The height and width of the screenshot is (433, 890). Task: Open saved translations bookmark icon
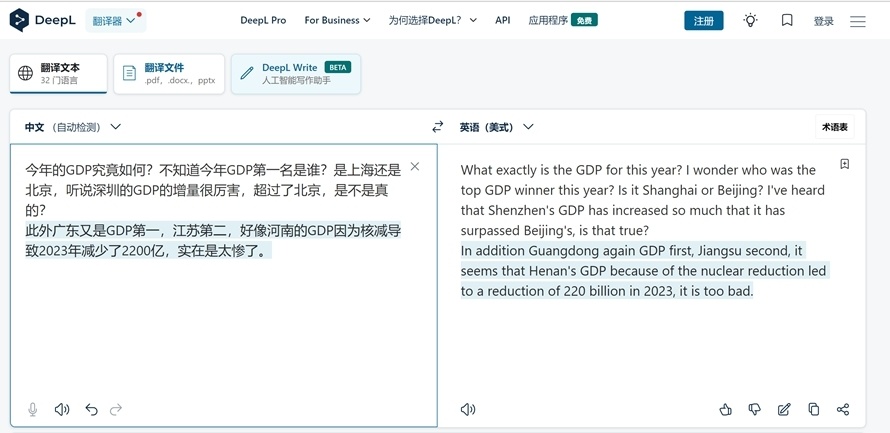pyautogui.click(x=787, y=21)
